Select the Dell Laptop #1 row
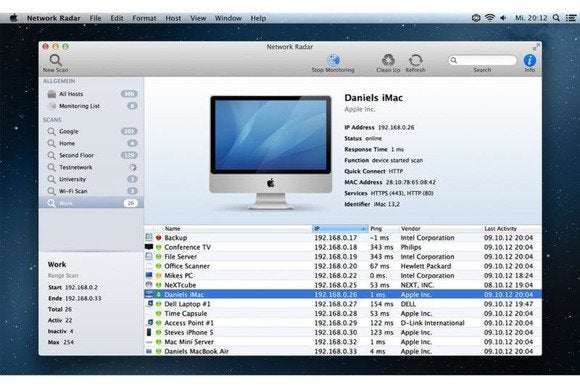The width and height of the screenshot is (580, 388). 343,304
